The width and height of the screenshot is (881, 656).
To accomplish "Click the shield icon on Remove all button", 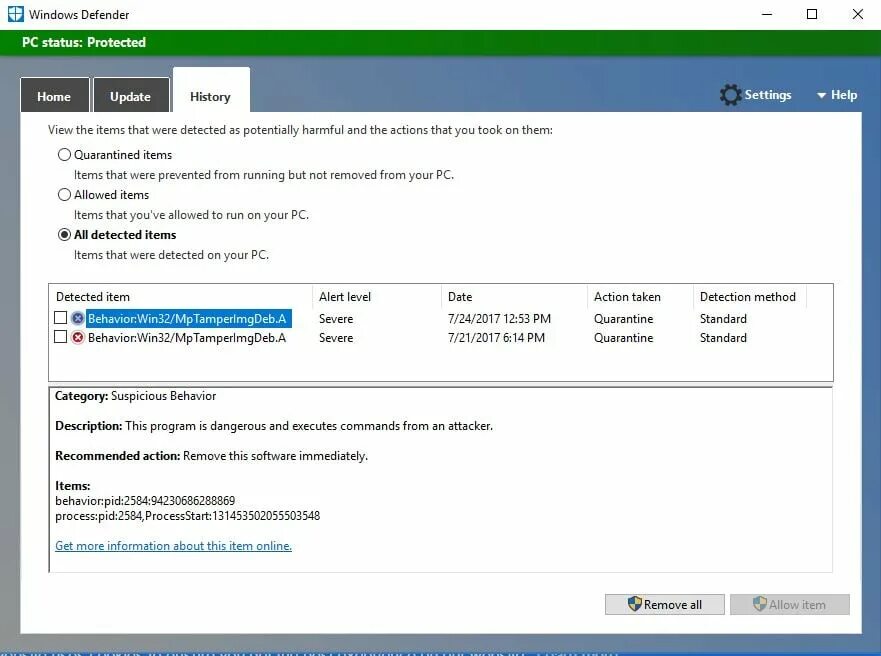I will pos(634,604).
